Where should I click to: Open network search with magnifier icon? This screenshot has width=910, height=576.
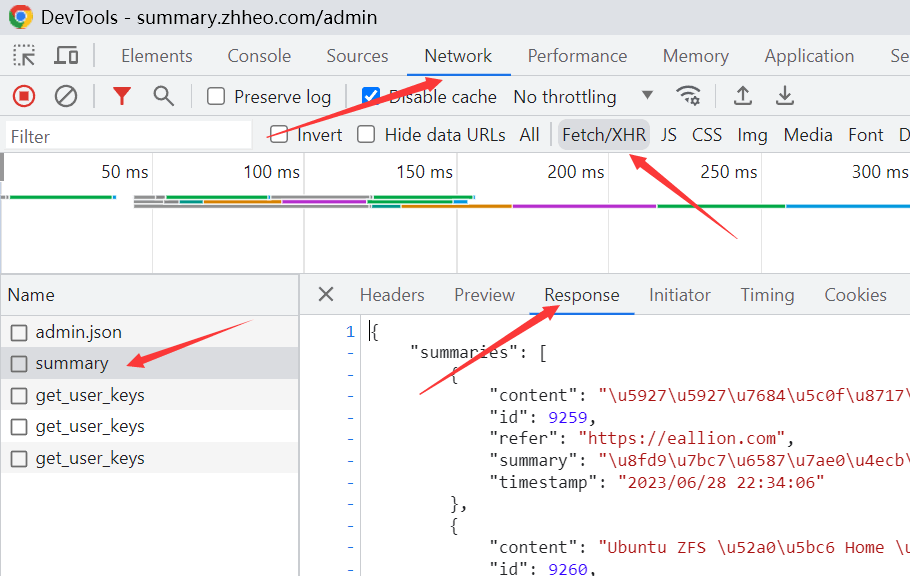[x=163, y=96]
